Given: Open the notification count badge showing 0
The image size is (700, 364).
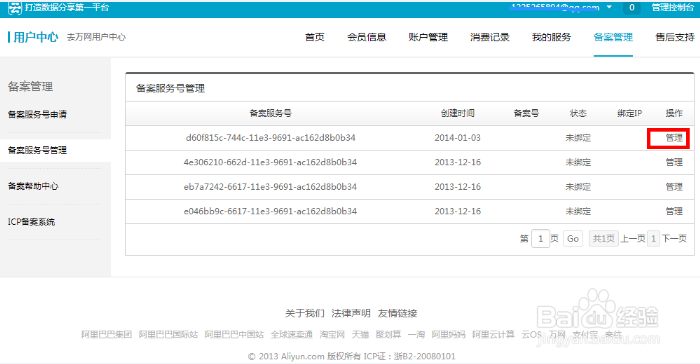Looking at the screenshot, I should 631,8.
